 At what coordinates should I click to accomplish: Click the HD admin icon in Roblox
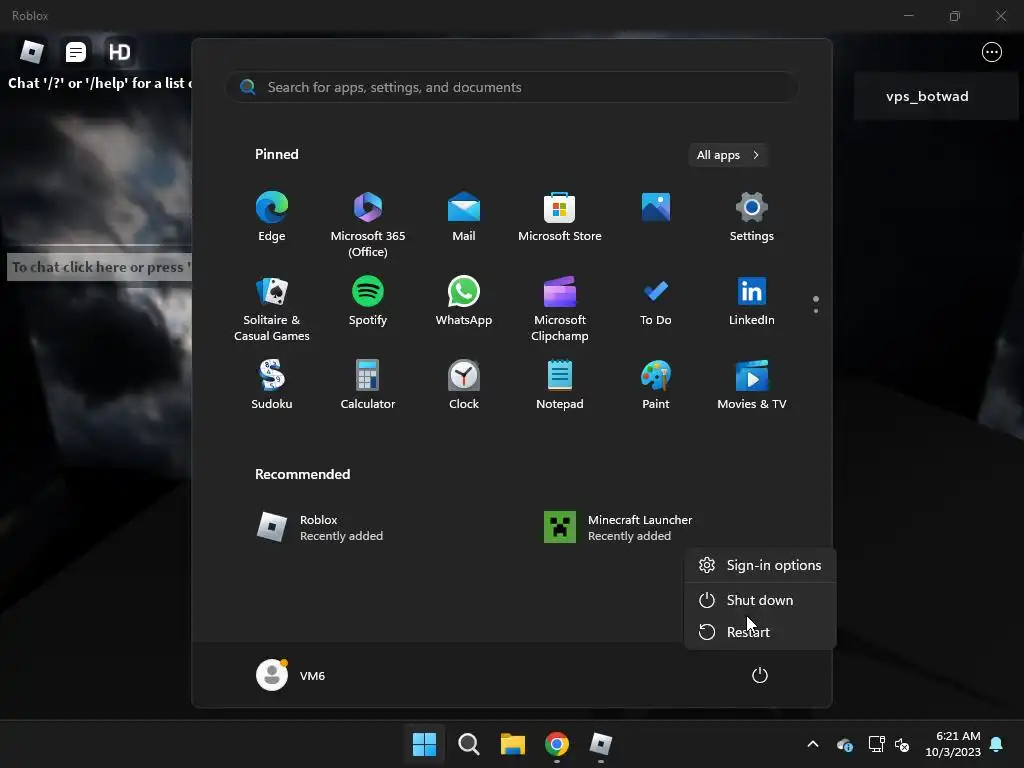pos(120,52)
